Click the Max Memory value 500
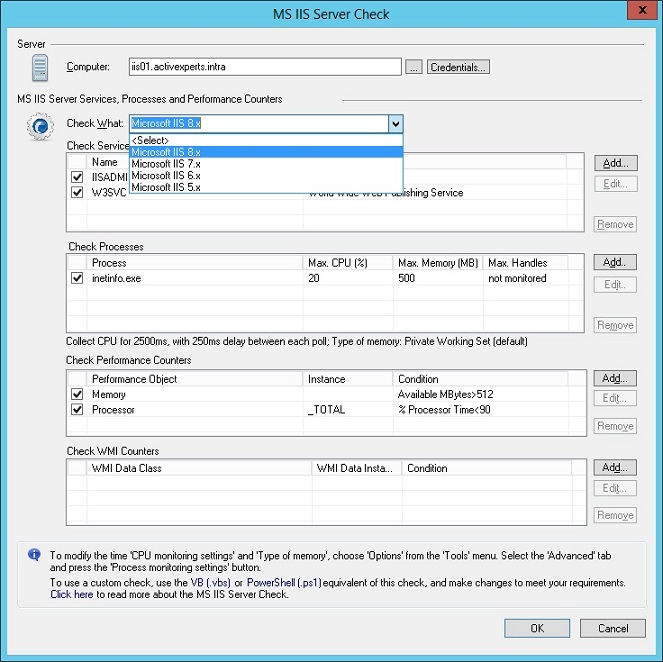 point(406,278)
